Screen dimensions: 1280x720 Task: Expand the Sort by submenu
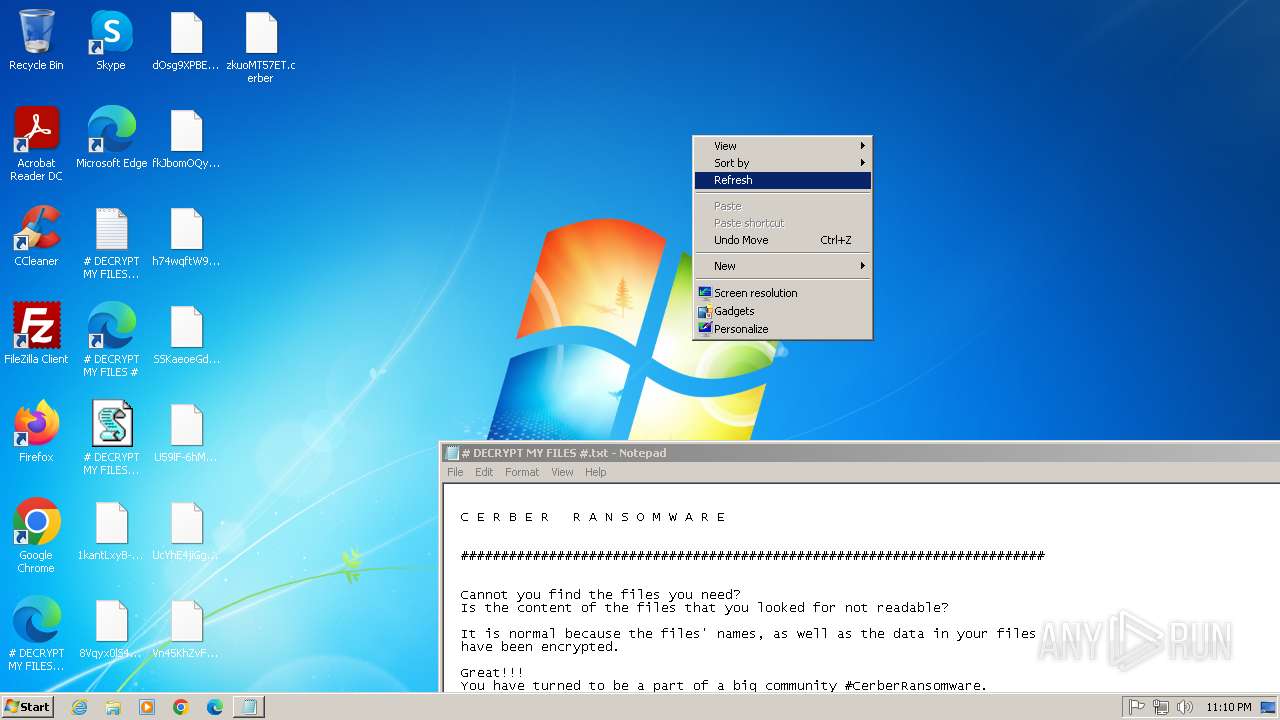click(x=783, y=163)
